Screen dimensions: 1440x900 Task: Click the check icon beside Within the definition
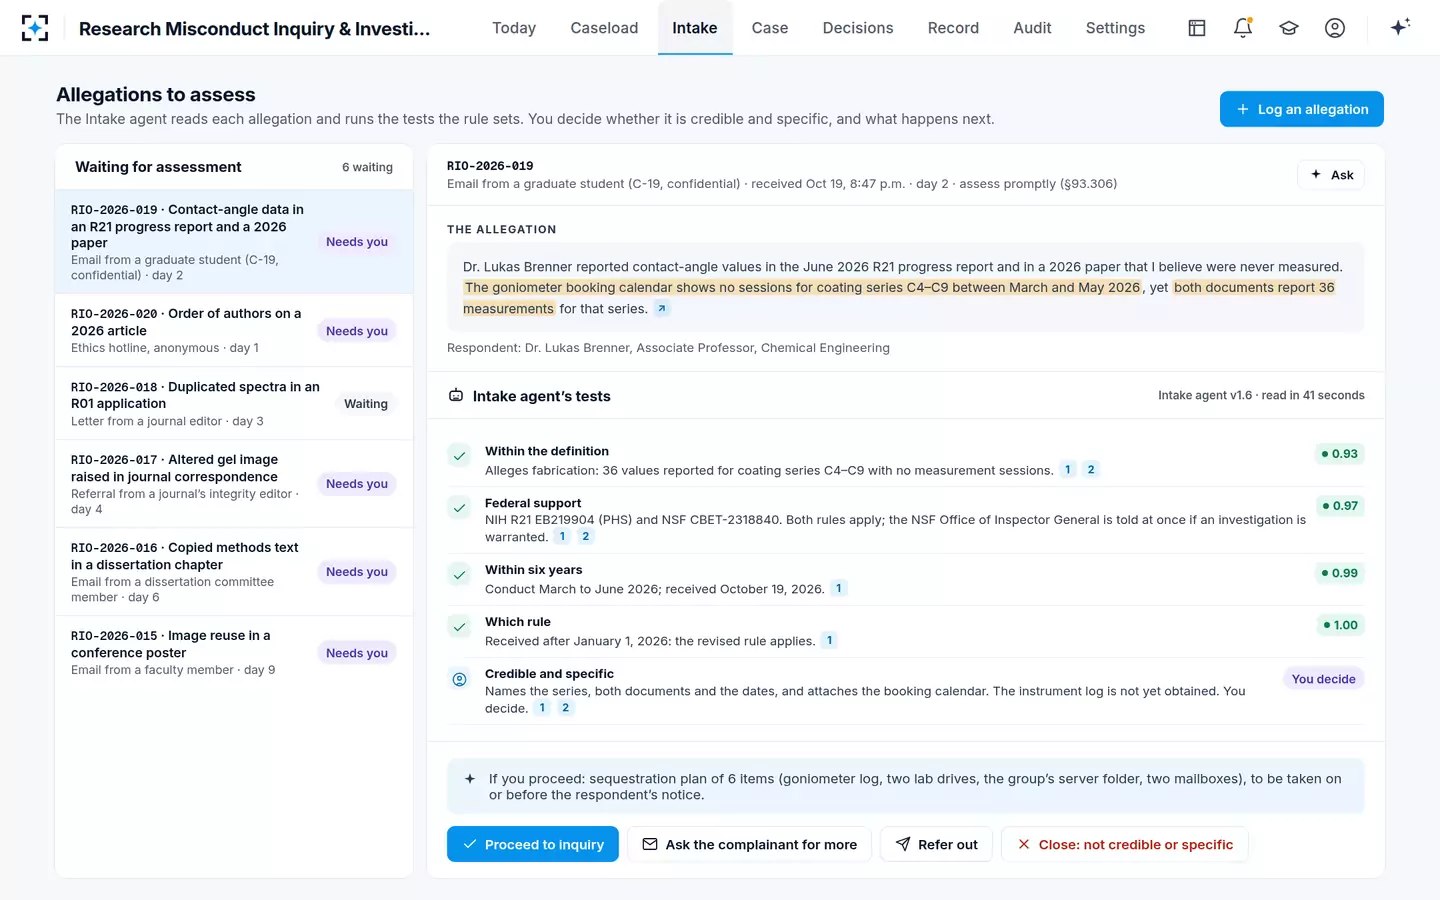click(459, 456)
